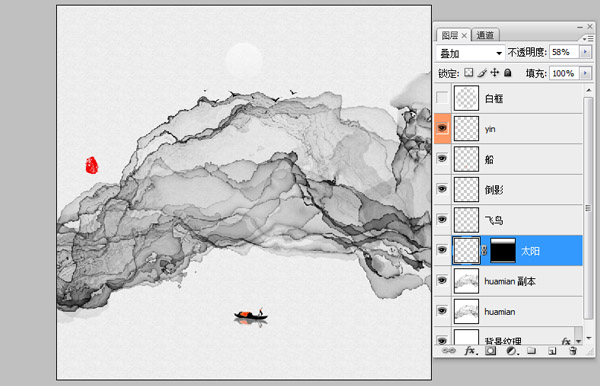The image size is (600, 386).
Task: Create new adjustment layer icon
Action: point(512,351)
